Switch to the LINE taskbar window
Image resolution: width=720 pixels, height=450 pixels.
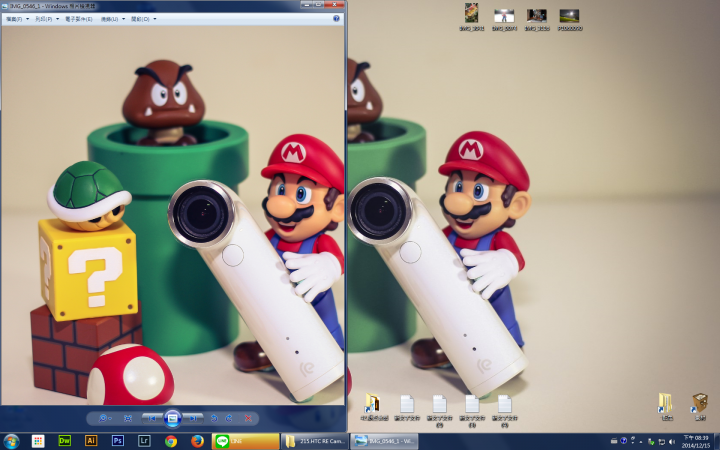point(245,441)
